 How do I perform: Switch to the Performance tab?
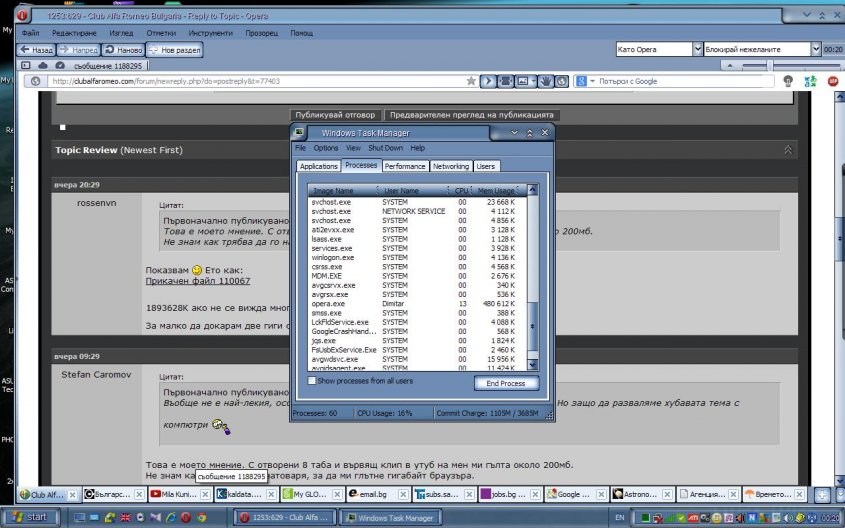(x=405, y=166)
